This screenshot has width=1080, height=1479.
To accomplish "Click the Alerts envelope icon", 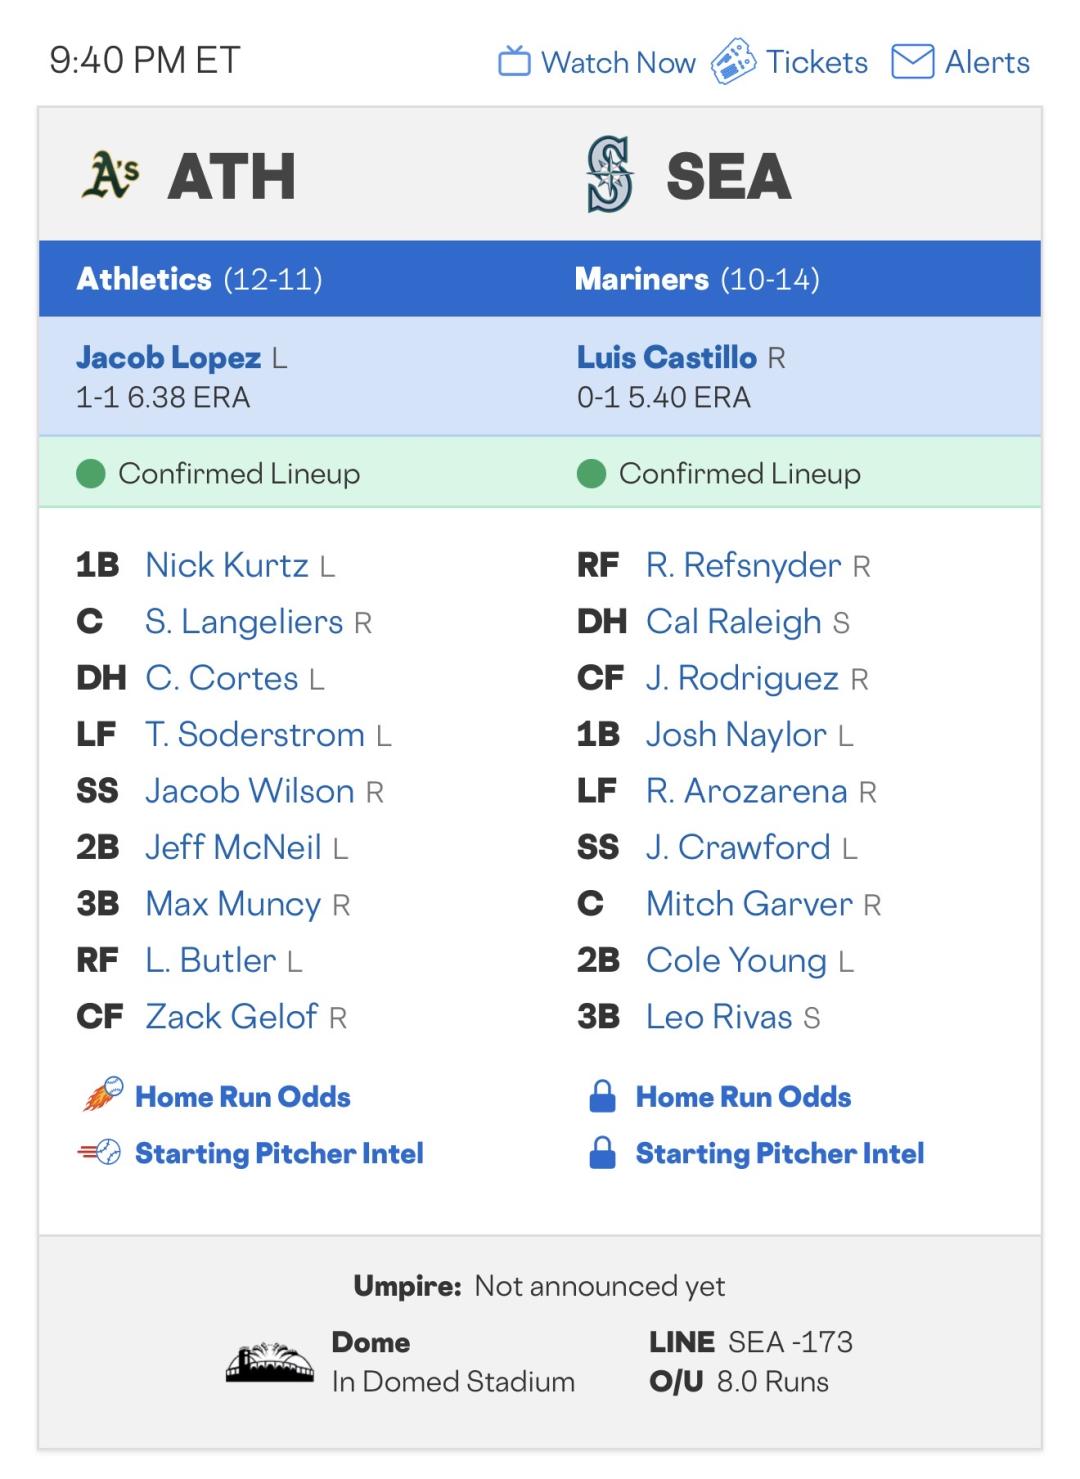I will click(912, 62).
